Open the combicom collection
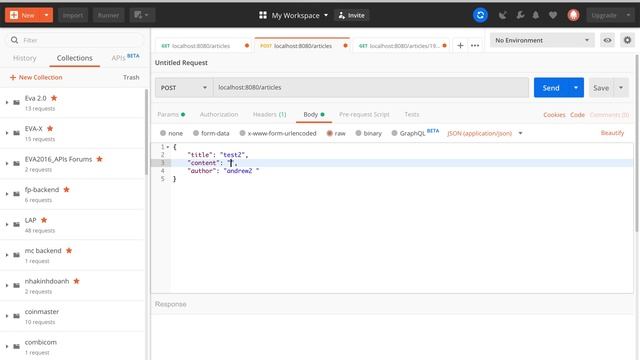This screenshot has height=360, width=640. pyautogui.click(x=40, y=342)
